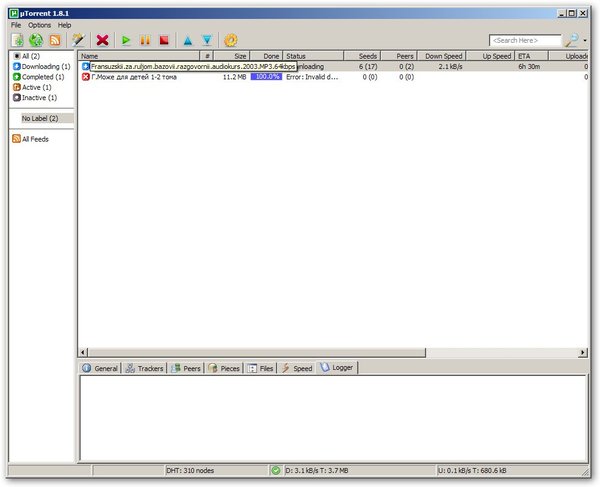Stop torrent with the red stop icon
Screen dimensions: 600x487
[164, 40]
